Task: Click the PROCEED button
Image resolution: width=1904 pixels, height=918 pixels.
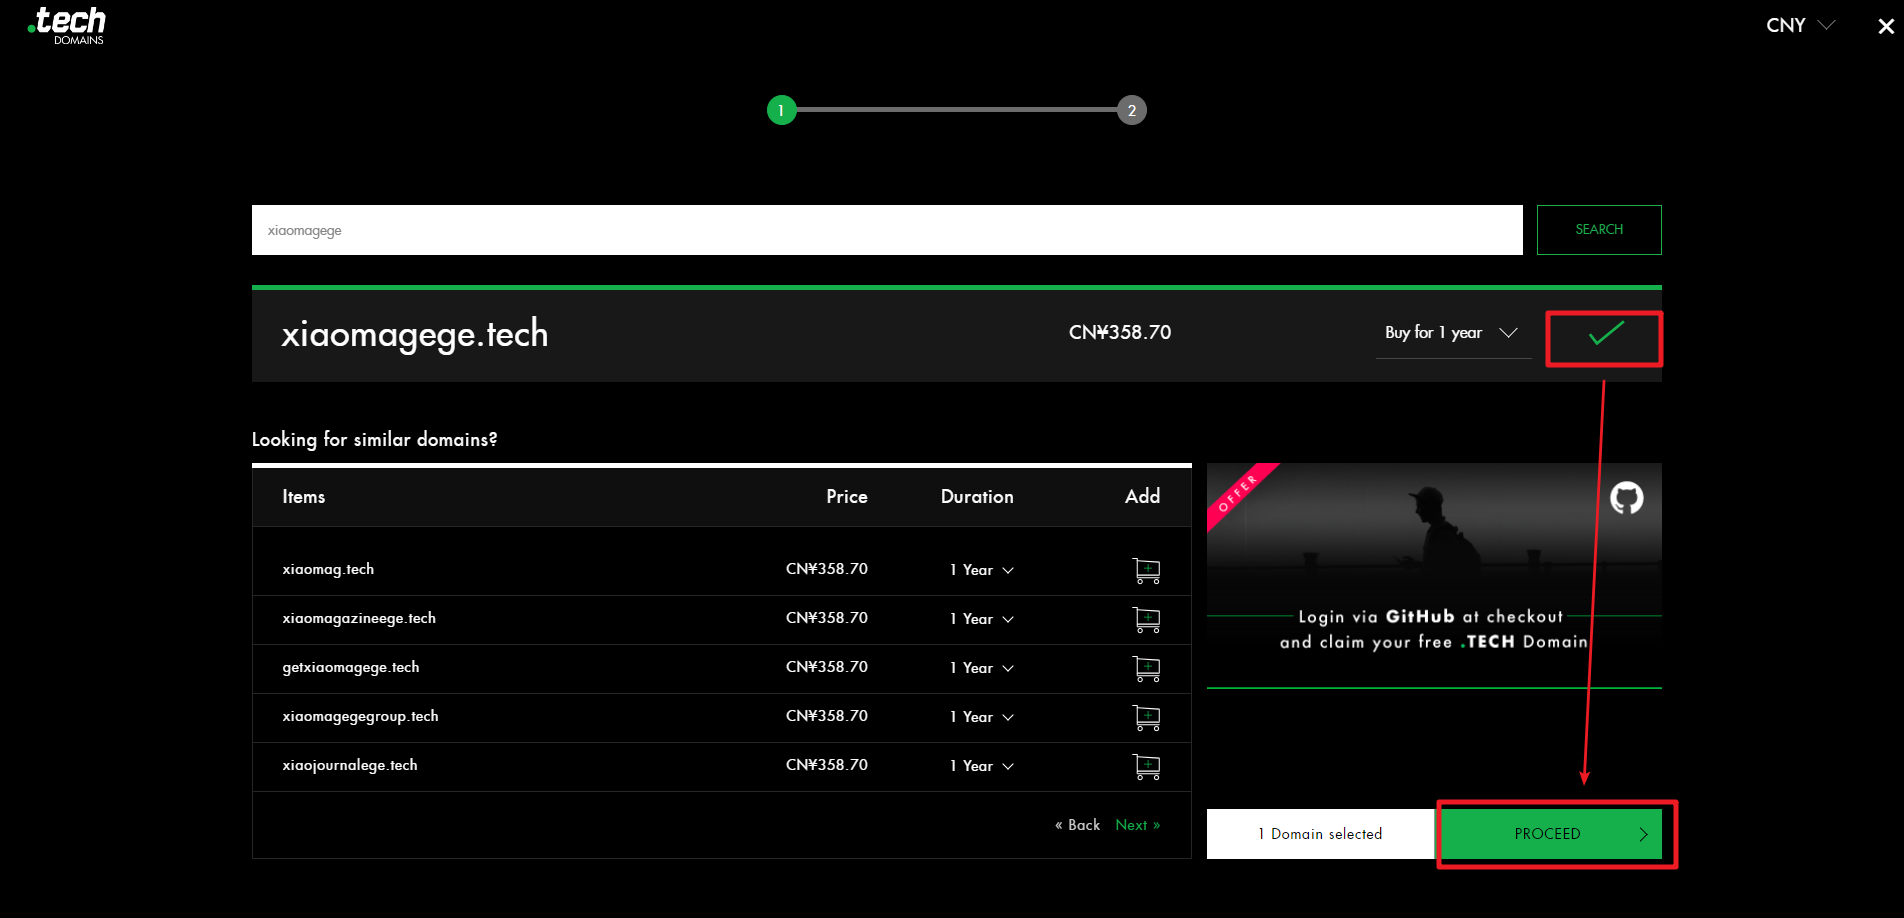Action: click(x=1551, y=834)
